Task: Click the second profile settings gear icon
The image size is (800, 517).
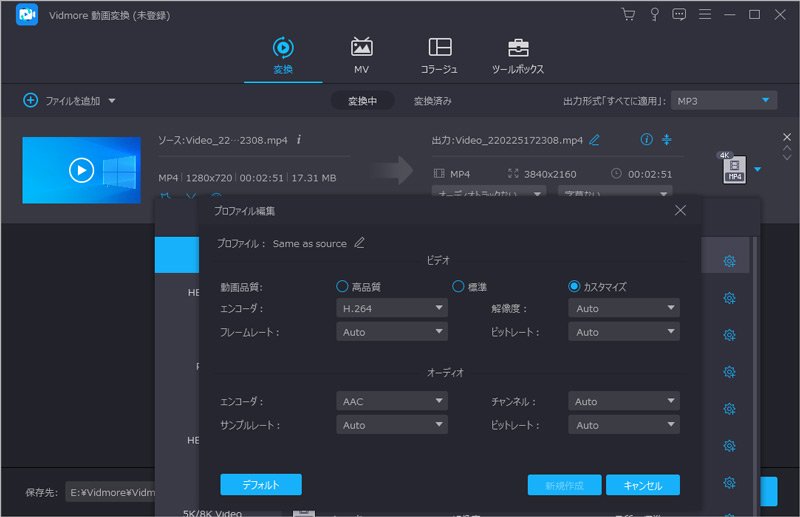Action: (x=730, y=298)
